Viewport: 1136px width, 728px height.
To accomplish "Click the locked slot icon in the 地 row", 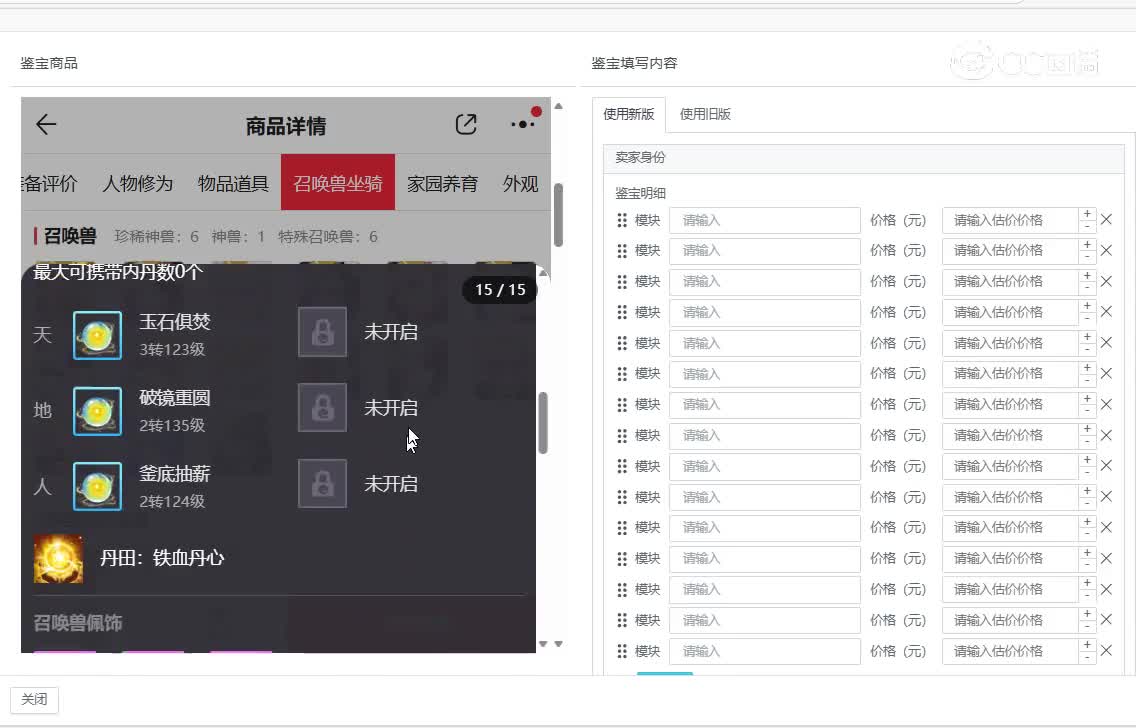I will pos(322,408).
